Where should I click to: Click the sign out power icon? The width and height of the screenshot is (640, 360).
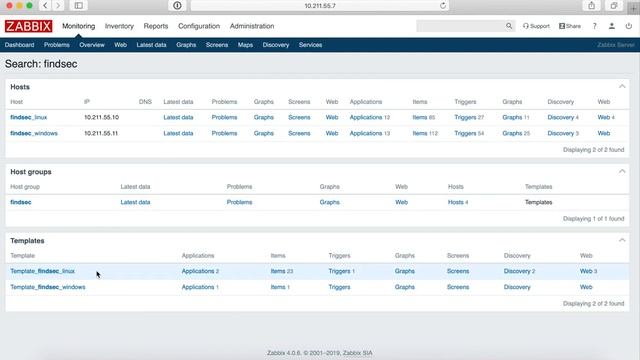pyautogui.click(x=629, y=26)
